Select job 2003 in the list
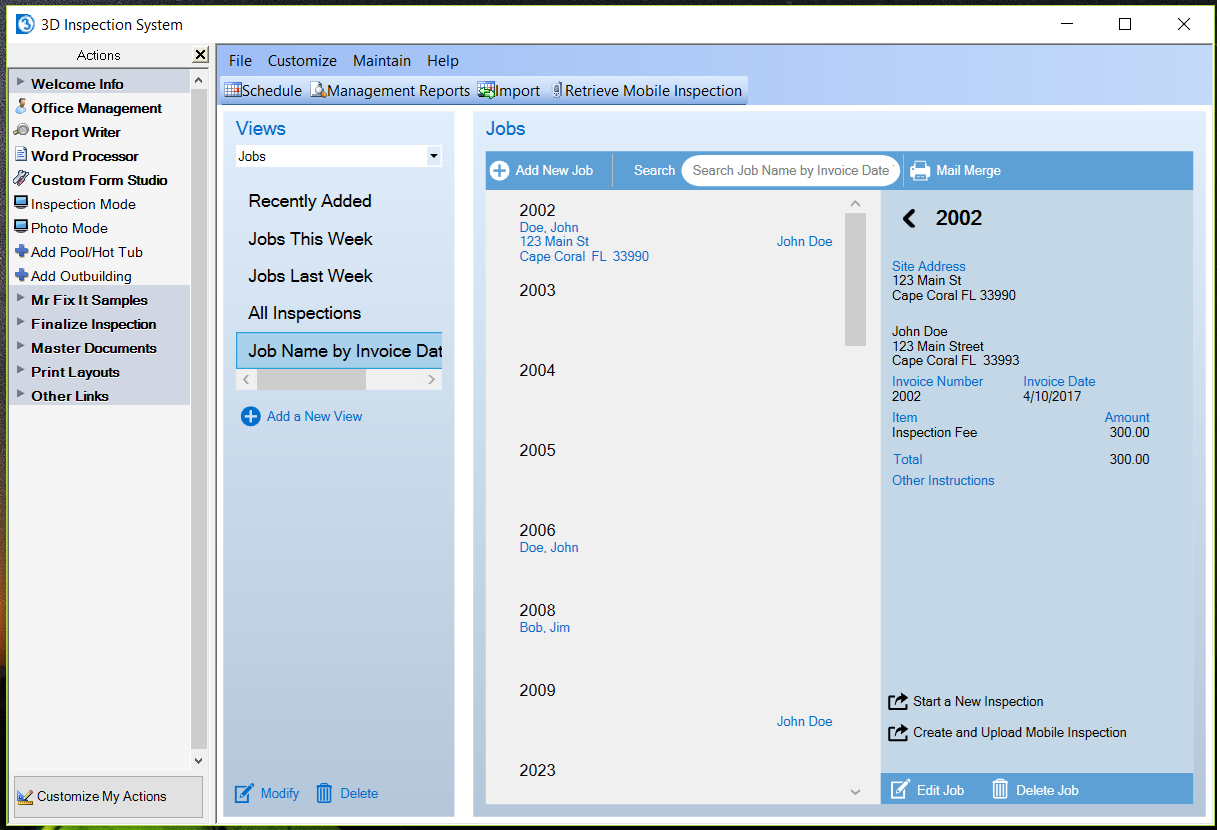 pos(537,290)
